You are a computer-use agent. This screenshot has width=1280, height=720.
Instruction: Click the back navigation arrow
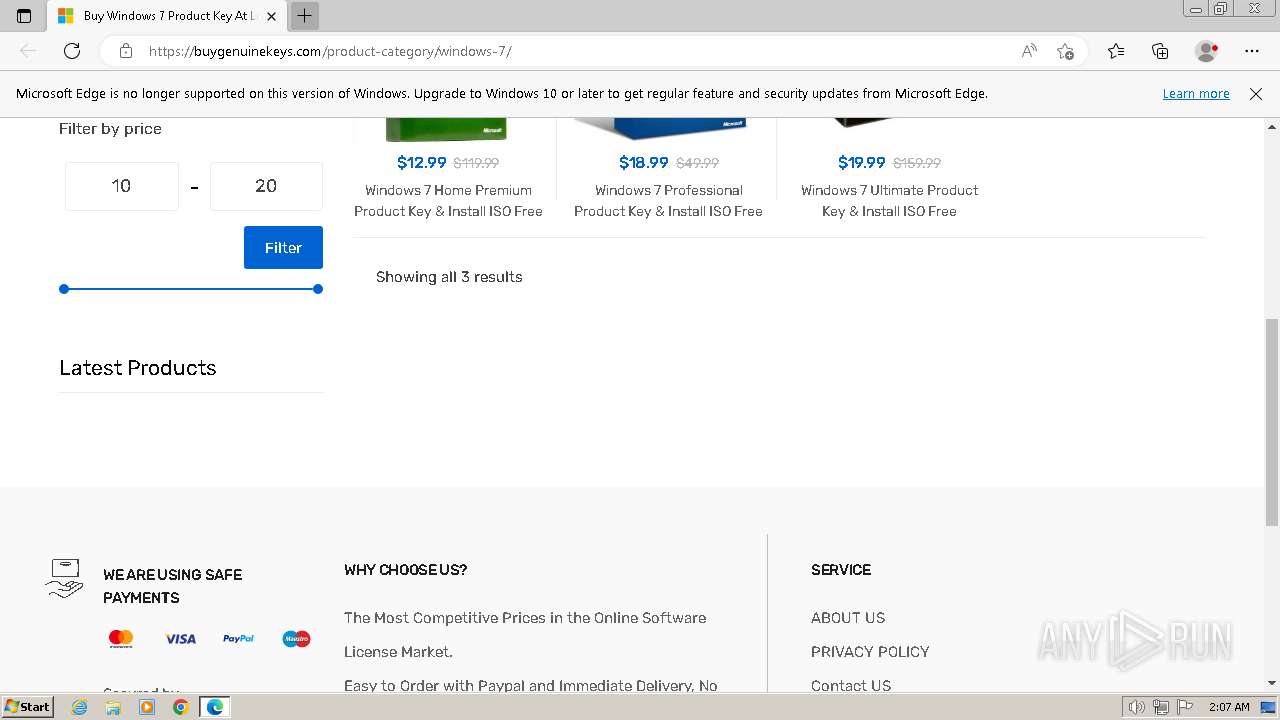click(x=28, y=51)
